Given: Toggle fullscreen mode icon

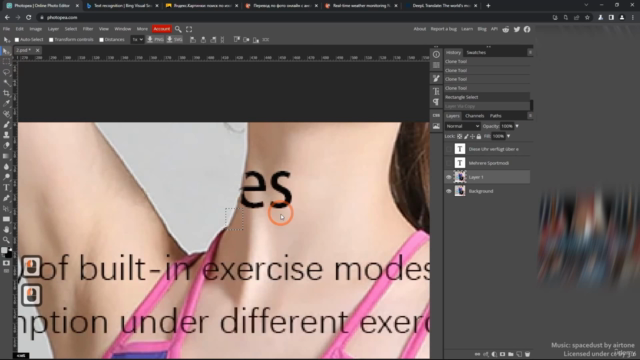Looking at the screenshot, I should point(189,29).
